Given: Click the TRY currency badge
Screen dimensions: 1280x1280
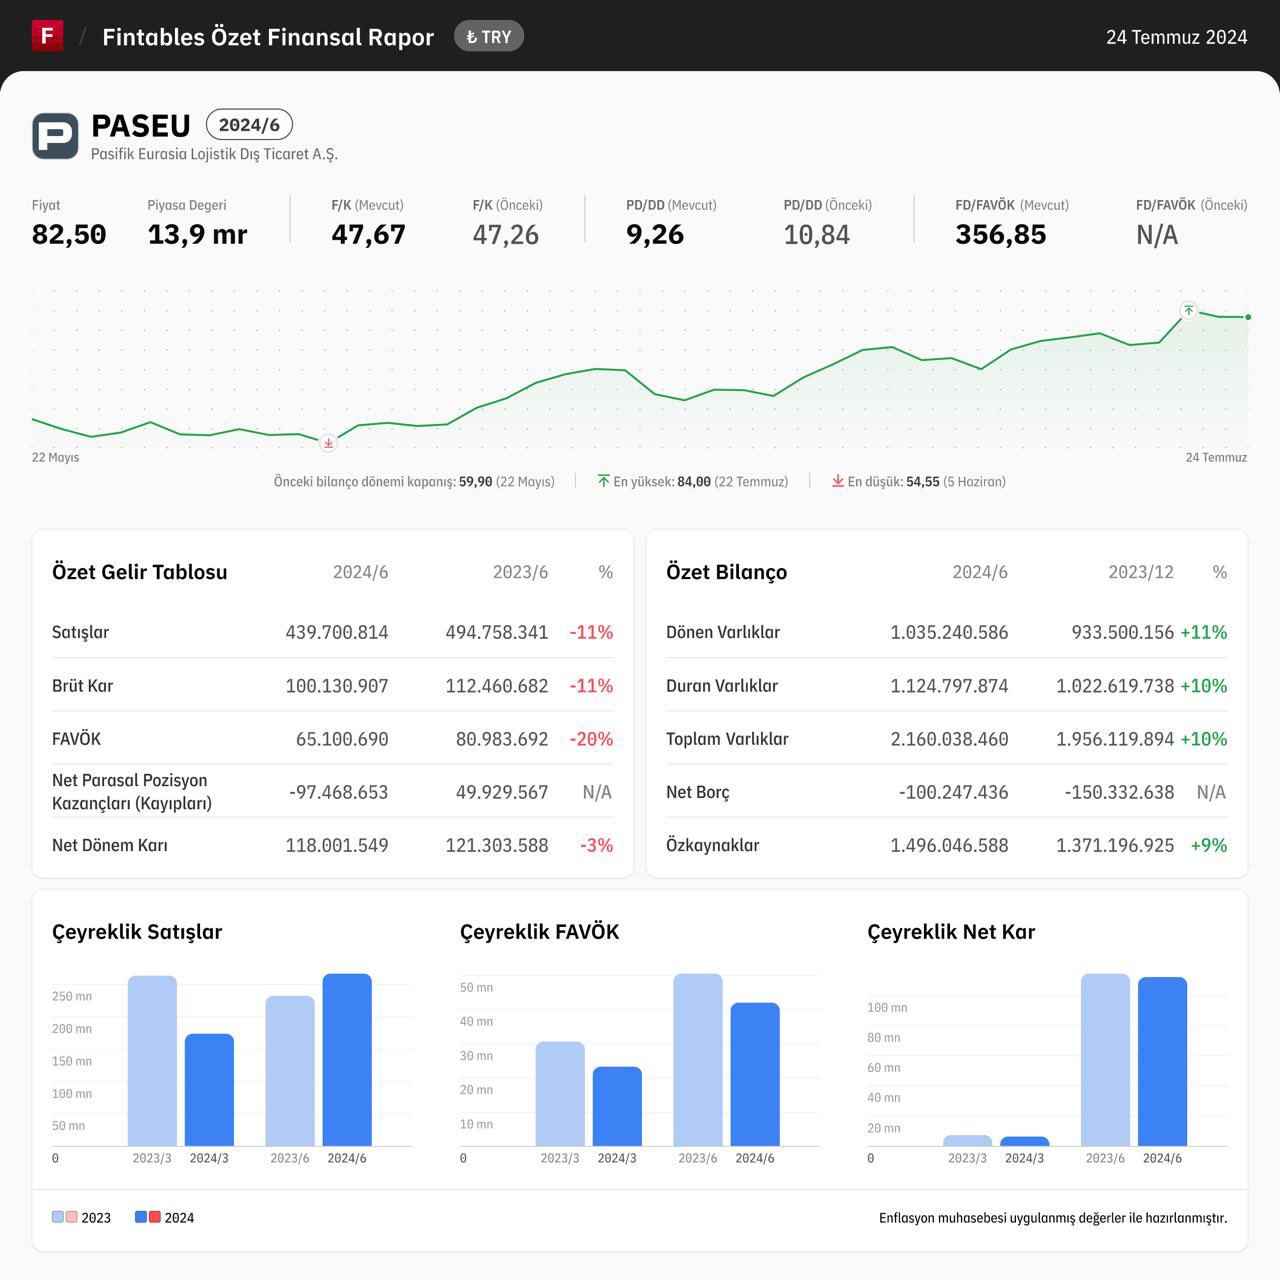Looking at the screenshot, I should tap(489, 37).
